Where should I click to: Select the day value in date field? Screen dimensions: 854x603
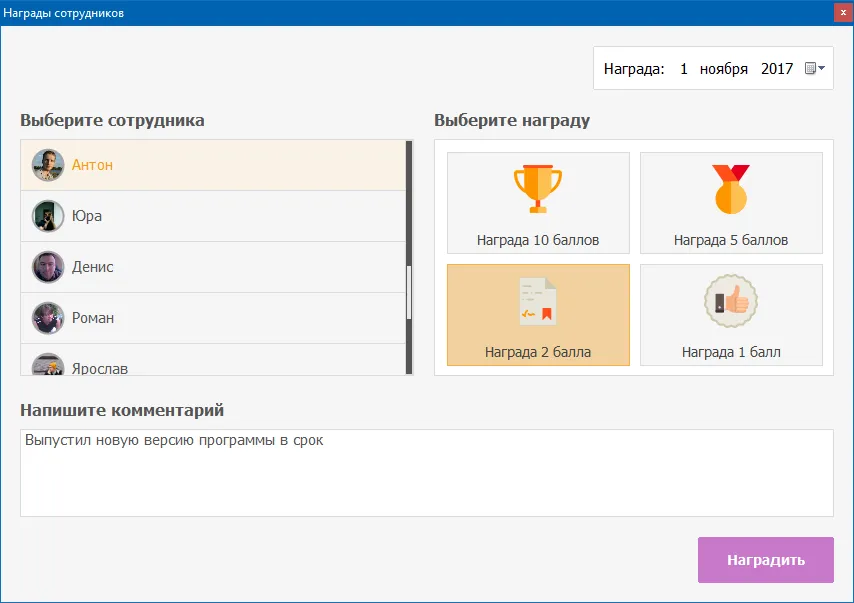click(684, 69)
